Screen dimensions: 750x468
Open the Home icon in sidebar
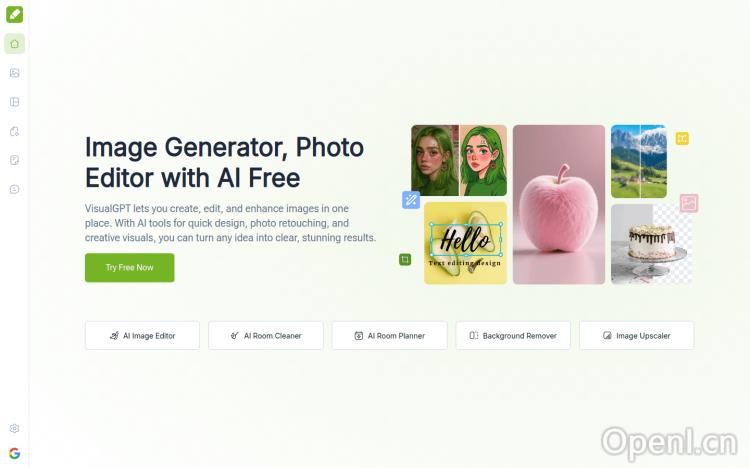pos(14,44)
